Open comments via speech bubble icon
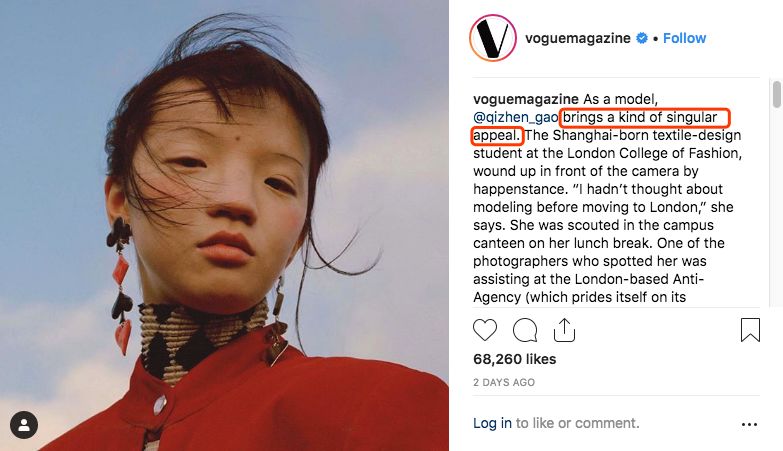This screenshot has width=783, height=451. tap(525, 330)
